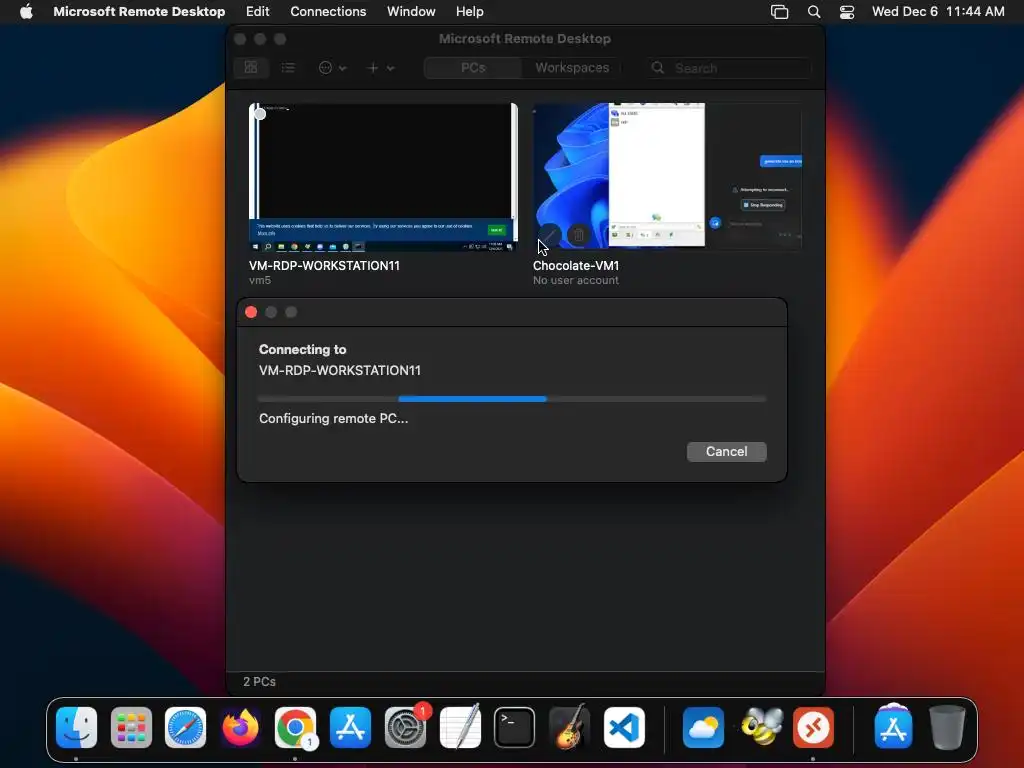Select the PCs tab
This screenshot has width=1024, height=768.
[x=473, y=67]
